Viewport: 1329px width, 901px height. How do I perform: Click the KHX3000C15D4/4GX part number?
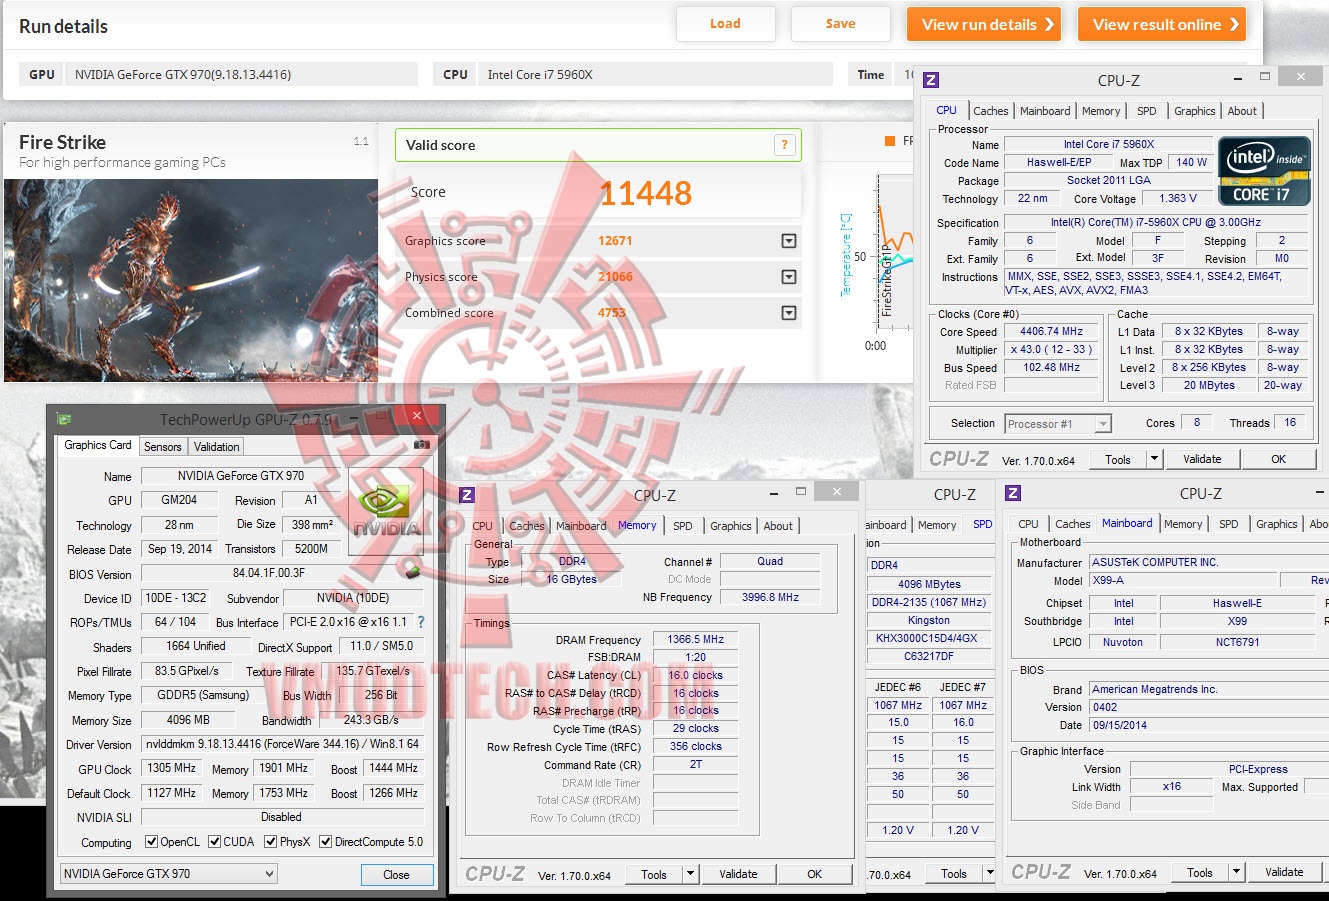928,638
